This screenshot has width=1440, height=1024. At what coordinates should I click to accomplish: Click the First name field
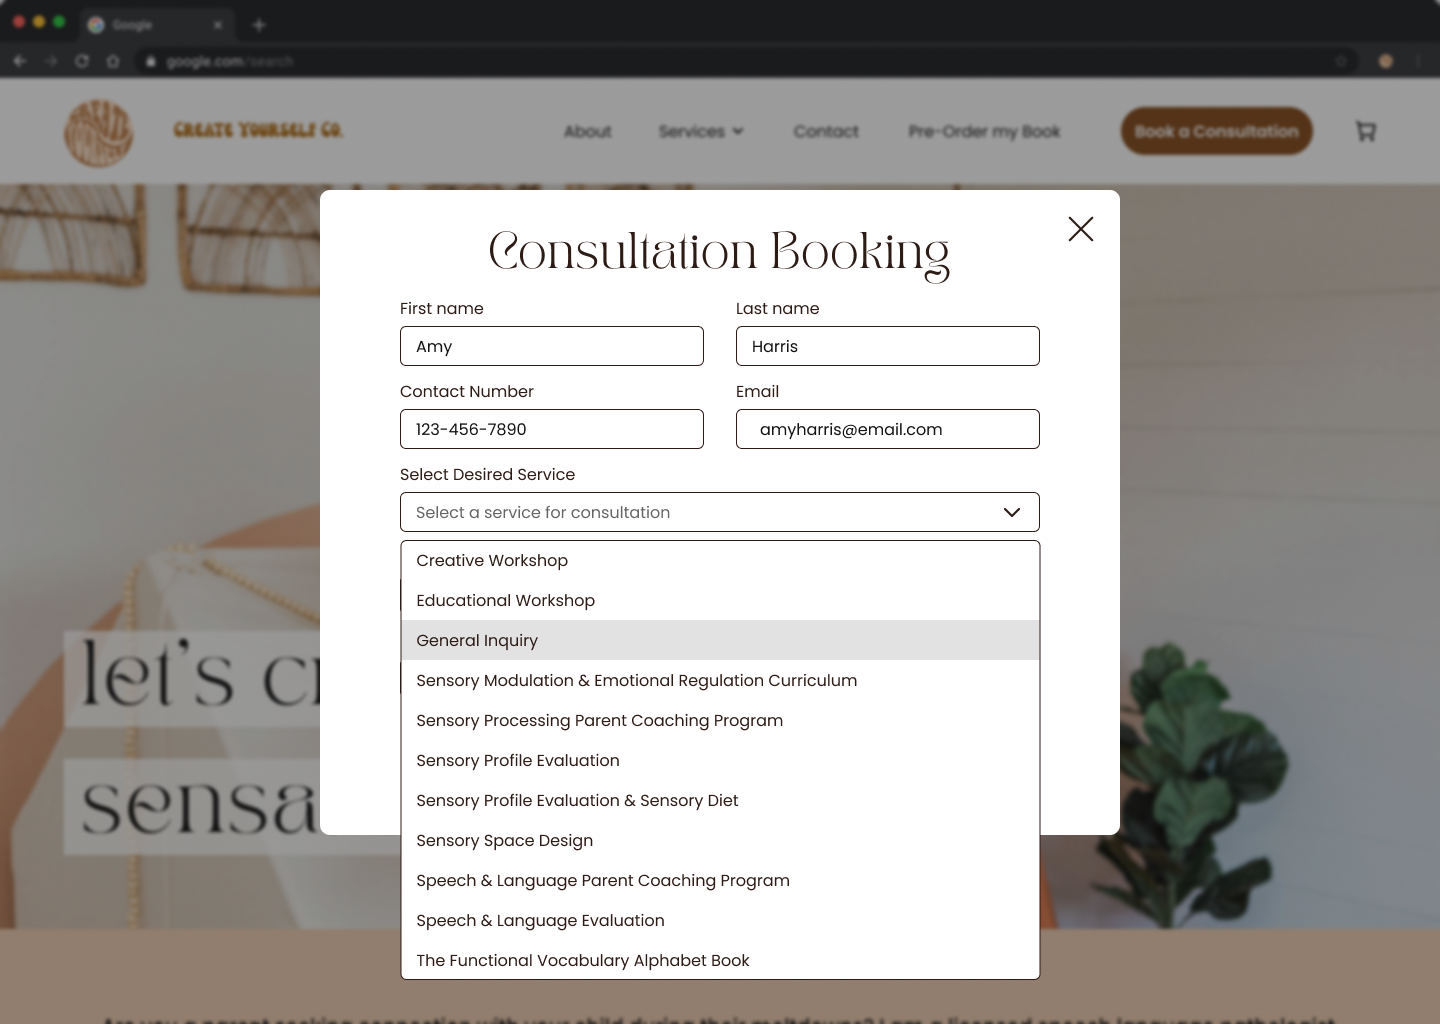[x=552, y=346]
